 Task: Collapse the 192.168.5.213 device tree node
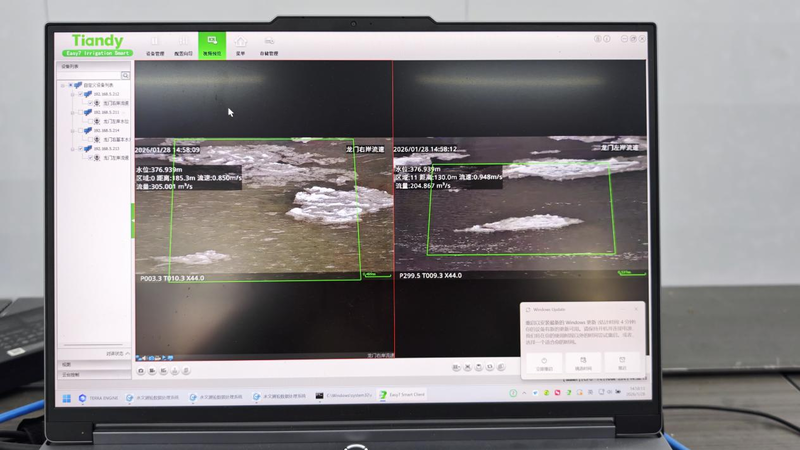(x=73, y=148)
